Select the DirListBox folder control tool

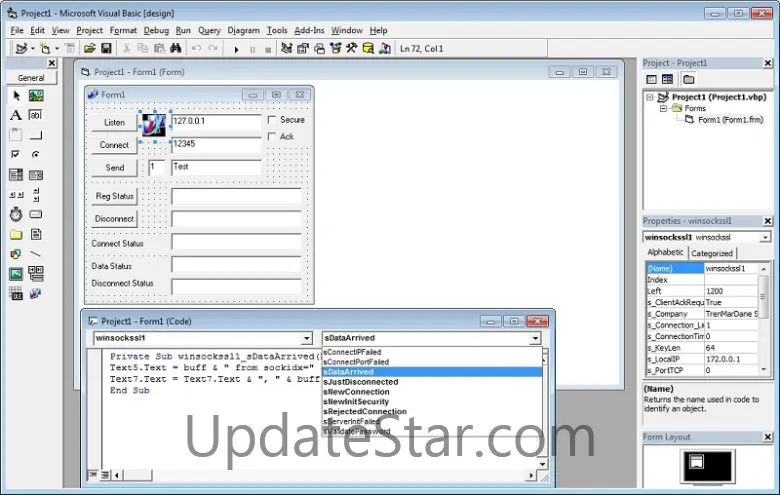click(x=16, y=234)
